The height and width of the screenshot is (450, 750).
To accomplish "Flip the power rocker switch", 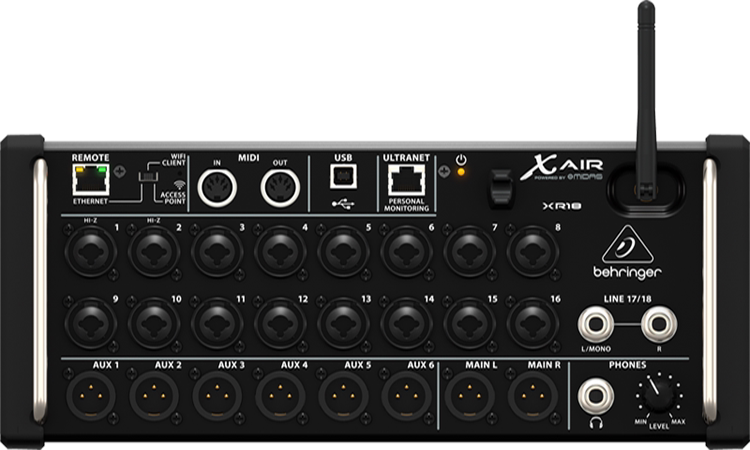I will click(x=501, y=188).
